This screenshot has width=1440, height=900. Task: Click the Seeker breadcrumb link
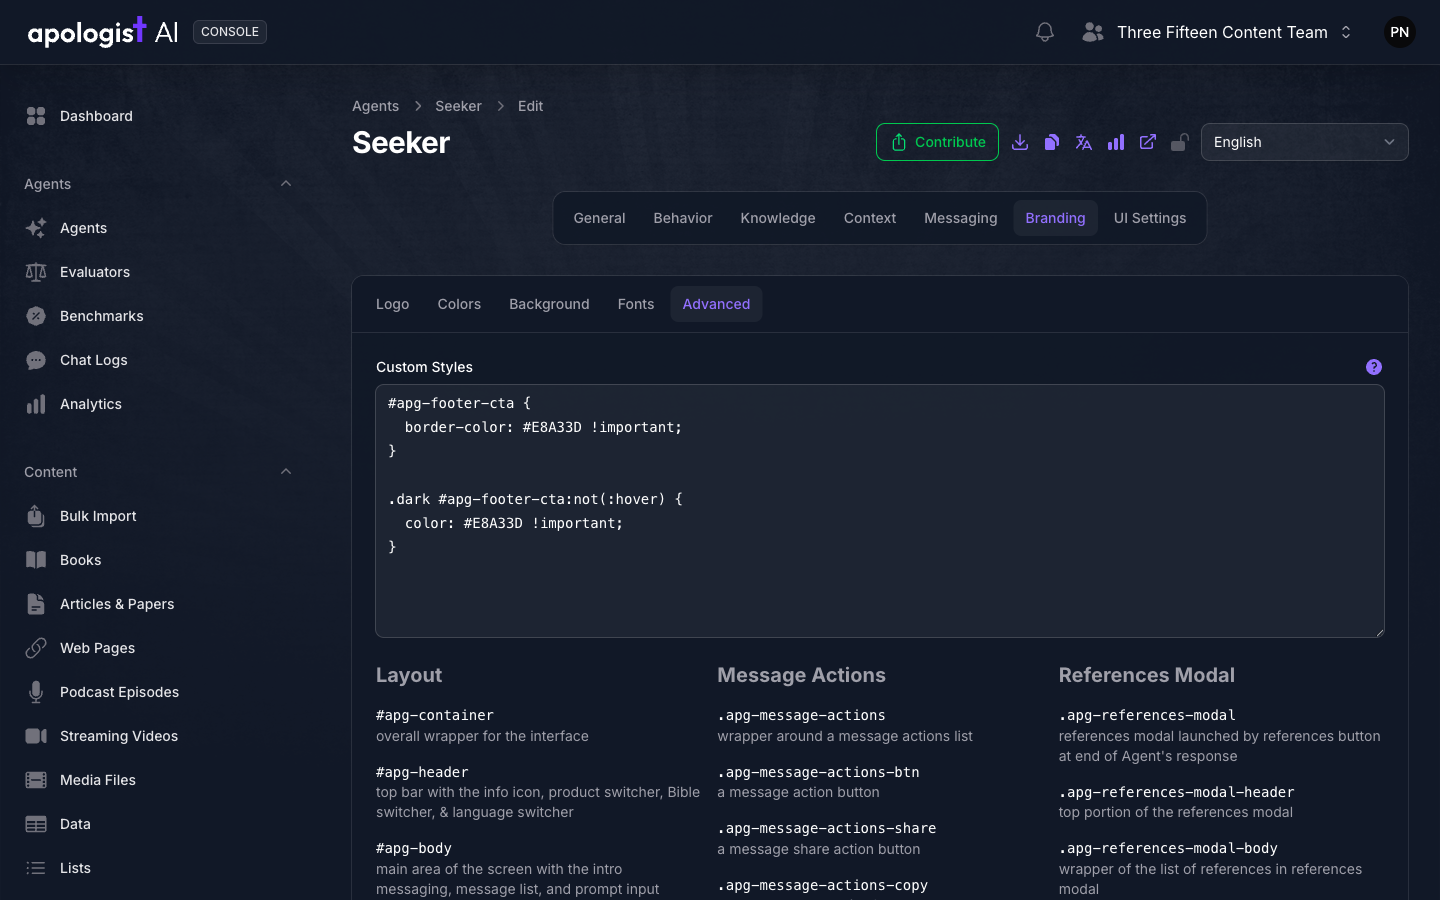(x=458, y=106)
